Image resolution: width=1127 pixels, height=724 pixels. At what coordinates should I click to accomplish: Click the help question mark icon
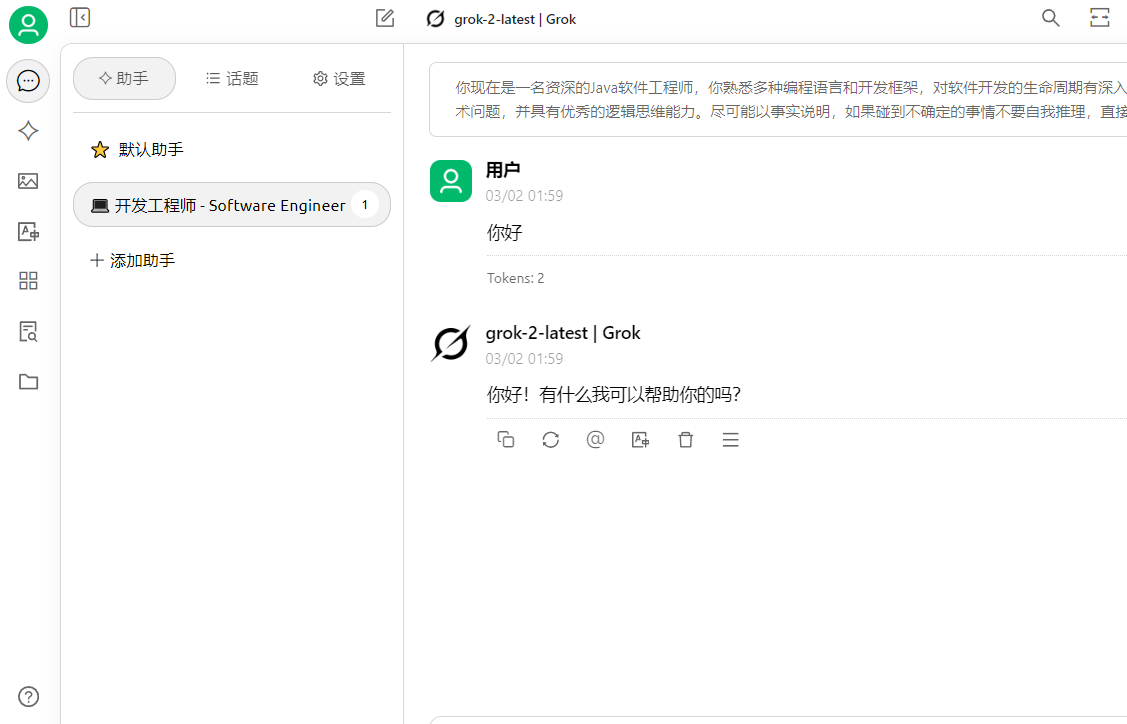[29, 697]
